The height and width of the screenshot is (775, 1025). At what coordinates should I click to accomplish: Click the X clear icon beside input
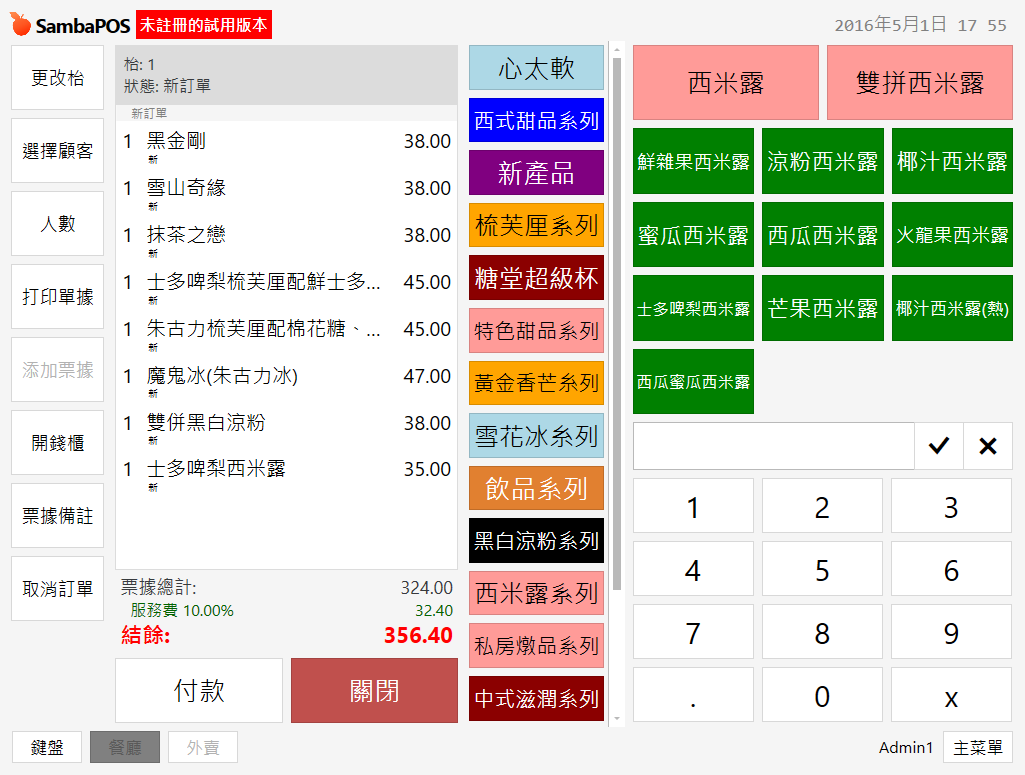[x=988, y=446]
